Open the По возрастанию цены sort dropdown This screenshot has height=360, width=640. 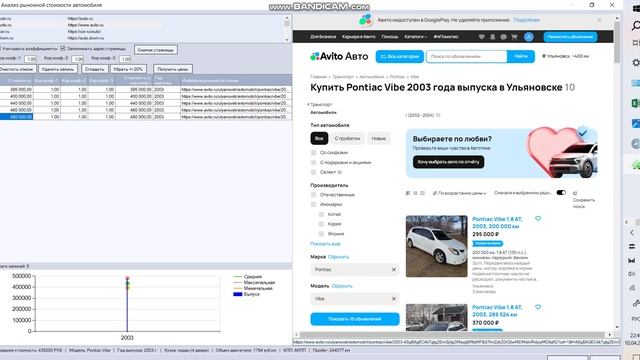[x=460, y=193]
